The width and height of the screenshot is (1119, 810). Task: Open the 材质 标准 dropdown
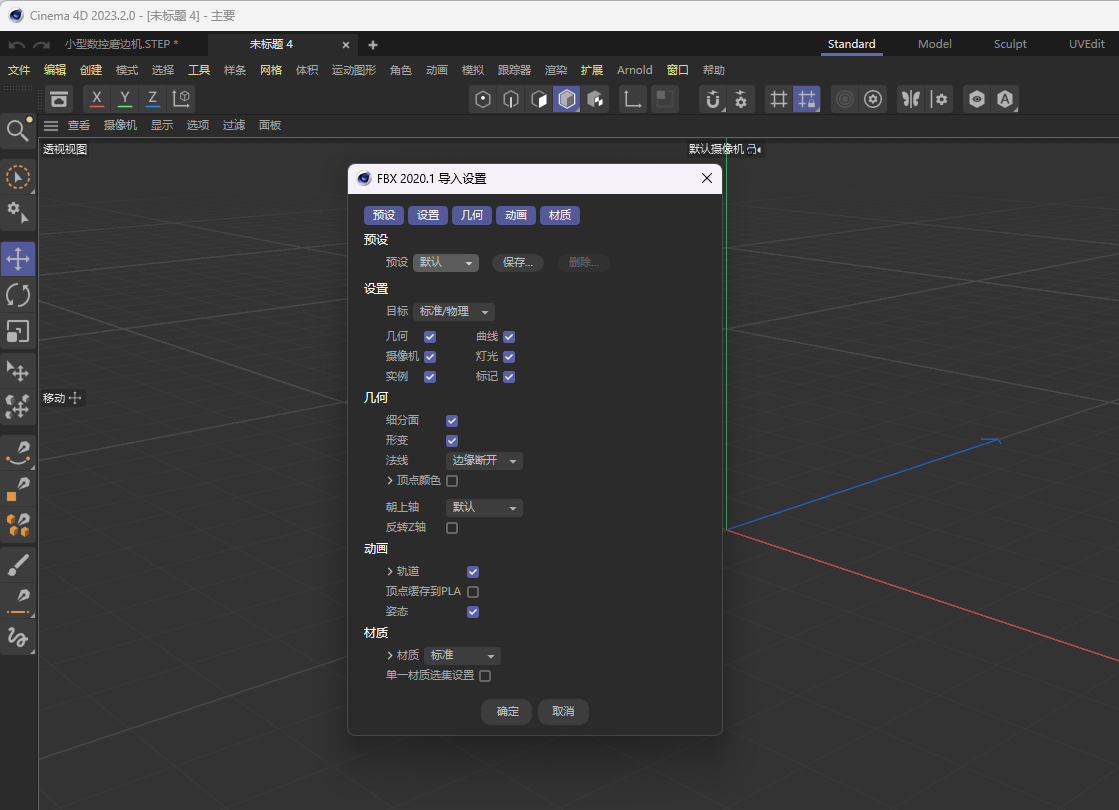[x=462, y=656]
